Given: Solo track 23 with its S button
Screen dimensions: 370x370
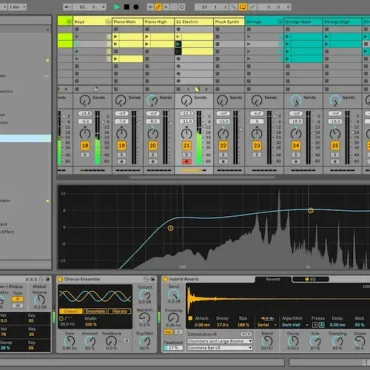Looking at the screenshot, I should point(257,155).
